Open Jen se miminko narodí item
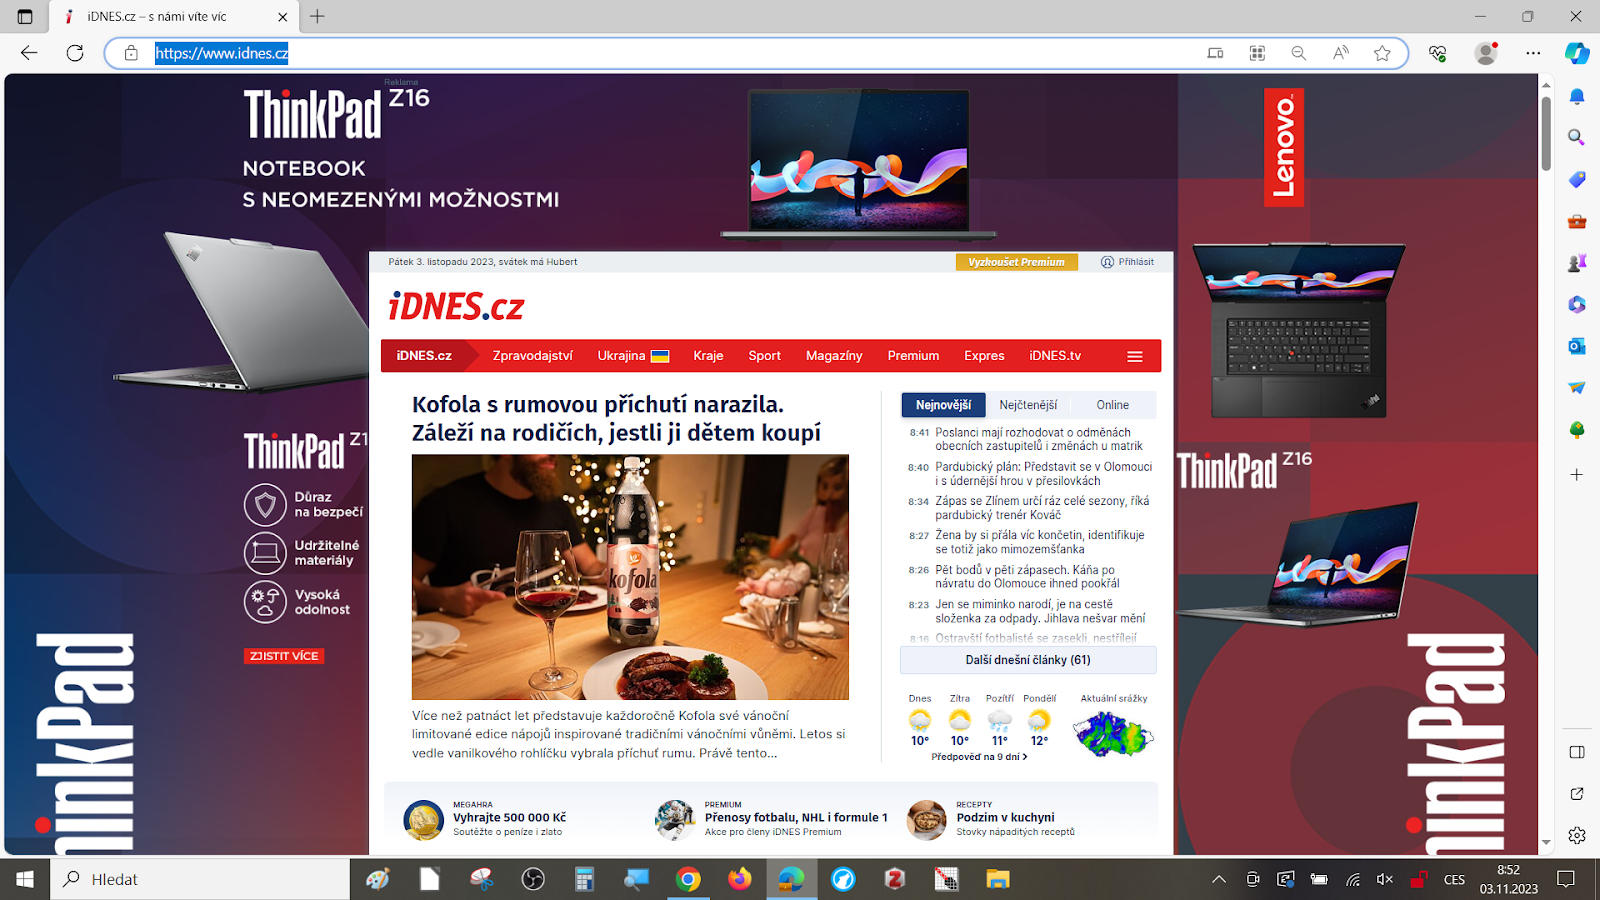Image resolution: width=1600 pixels, height=900 pixels. [1040, 611]
